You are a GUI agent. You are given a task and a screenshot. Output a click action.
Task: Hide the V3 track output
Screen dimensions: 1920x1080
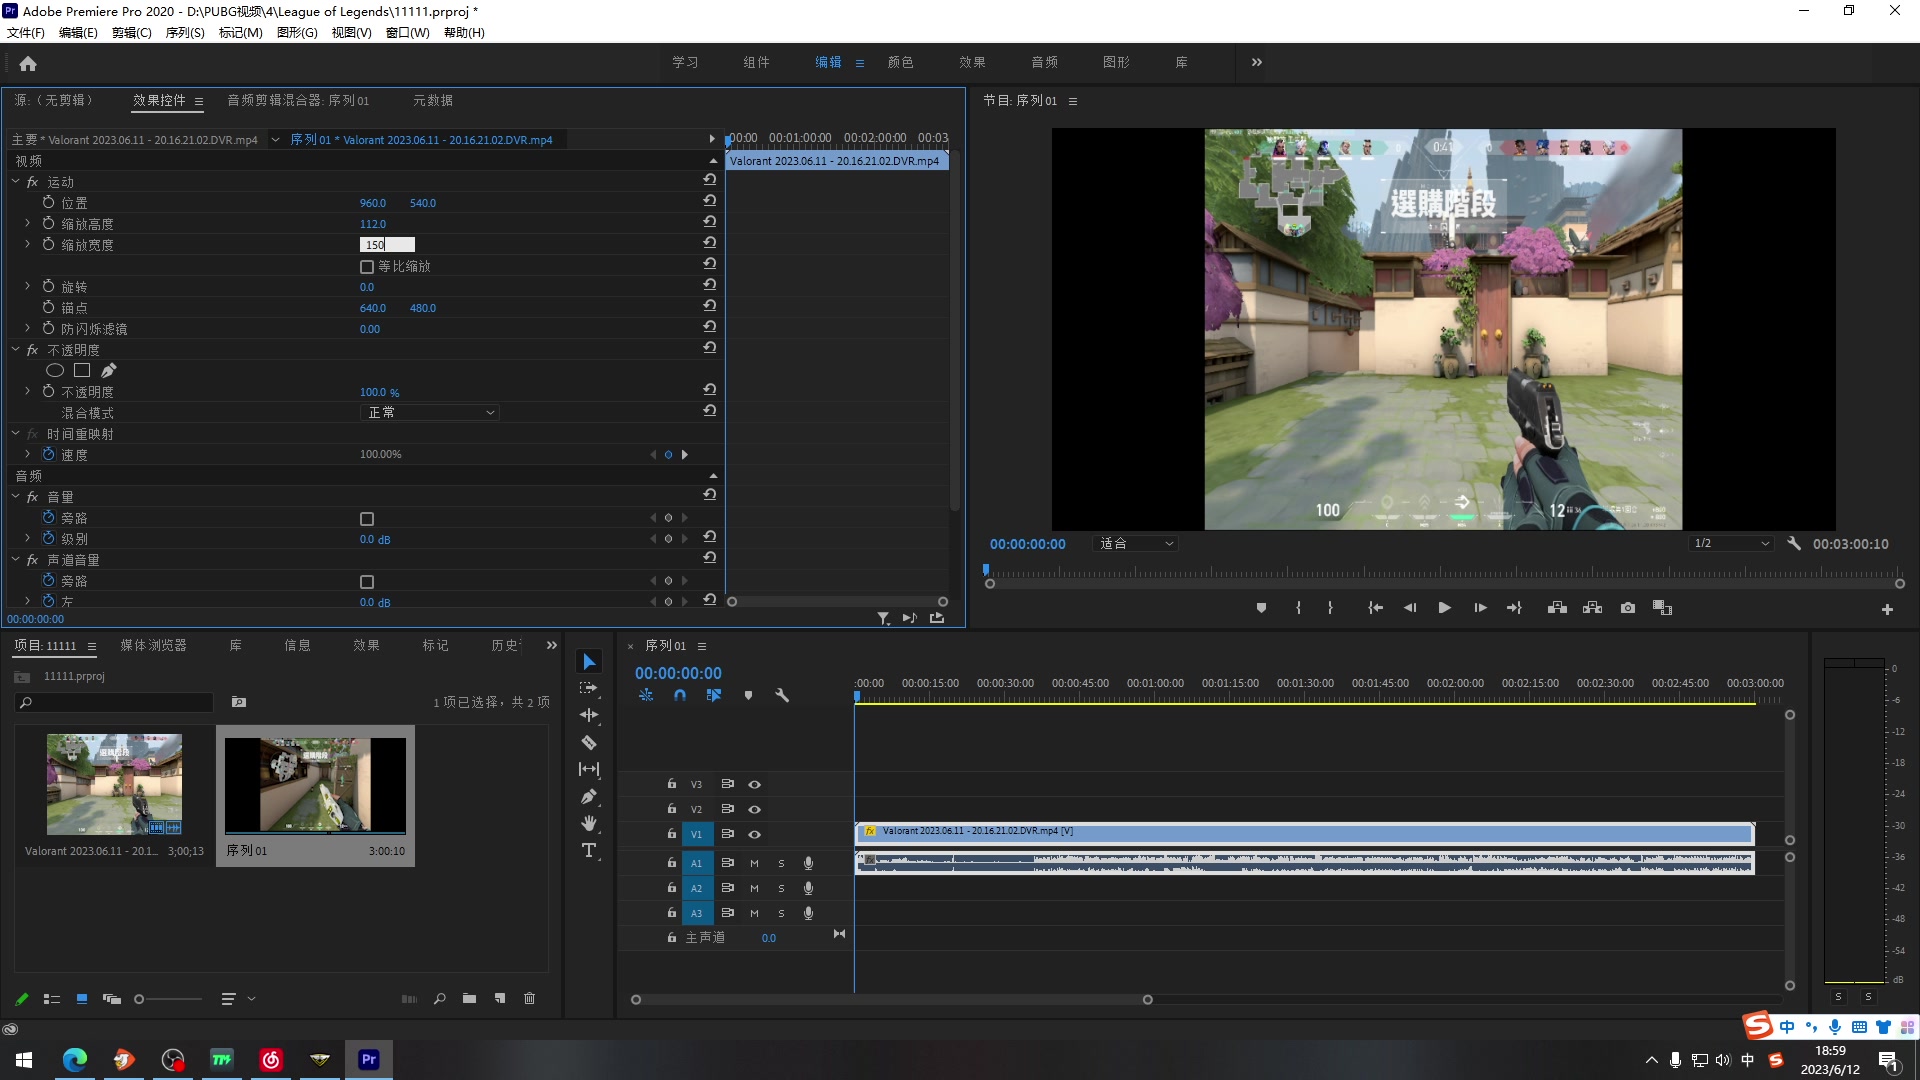click(755, 784)
